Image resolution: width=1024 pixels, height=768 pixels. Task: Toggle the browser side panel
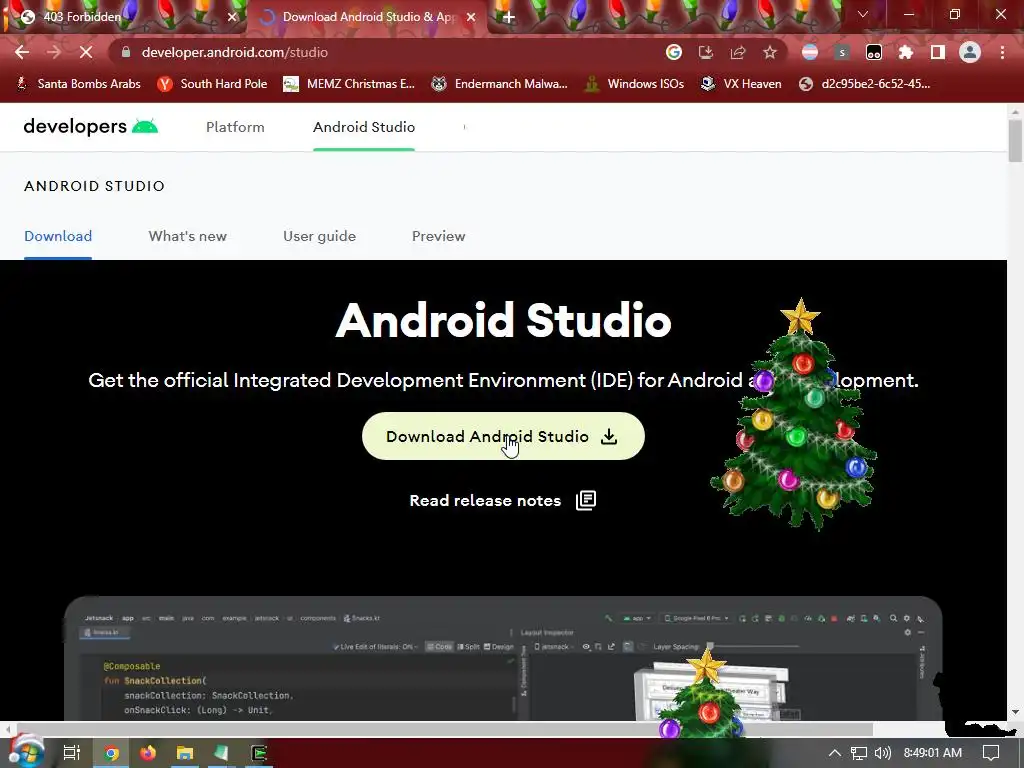point(938,52)
